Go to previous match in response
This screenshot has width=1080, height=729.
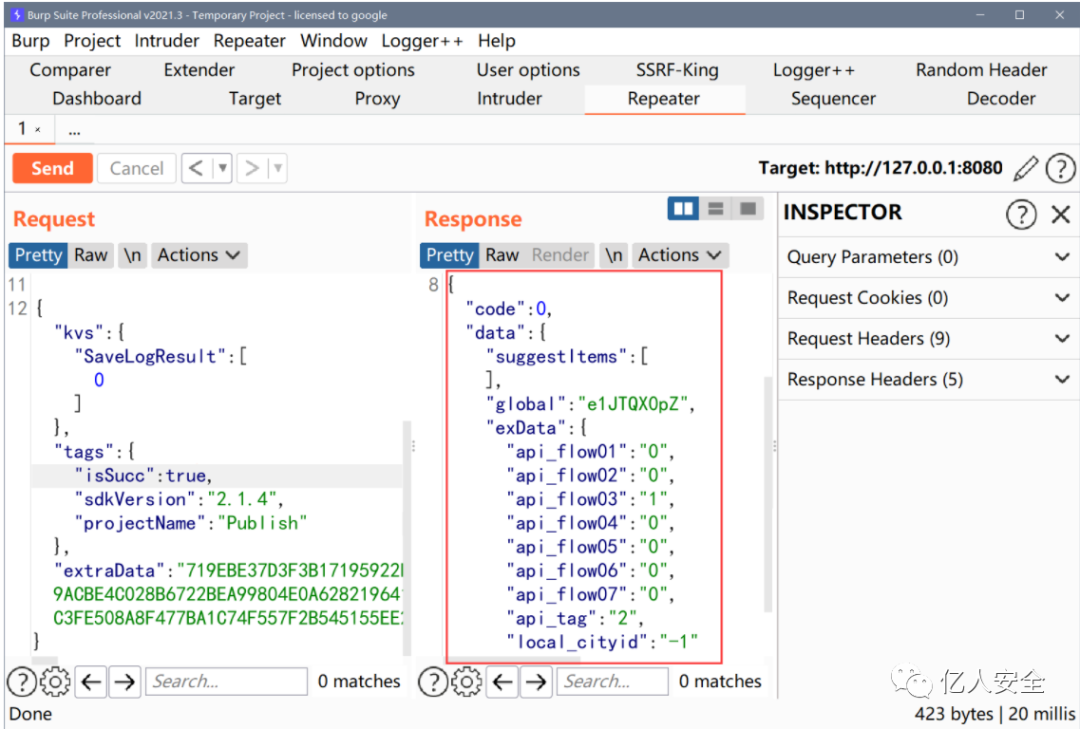pos(503,681)
